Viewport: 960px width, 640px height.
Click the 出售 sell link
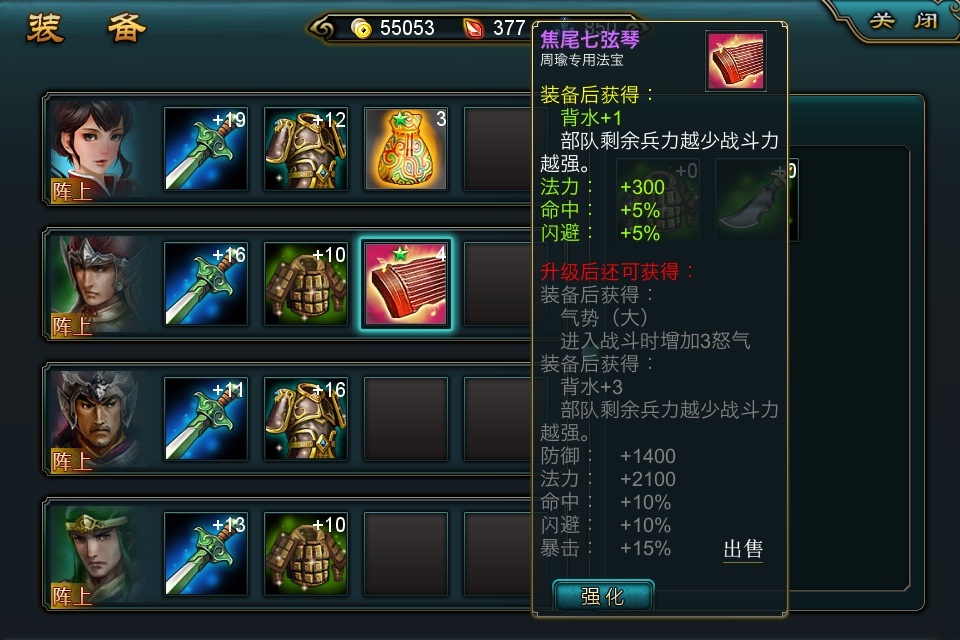pyautogui.click(x=743, y=549)
